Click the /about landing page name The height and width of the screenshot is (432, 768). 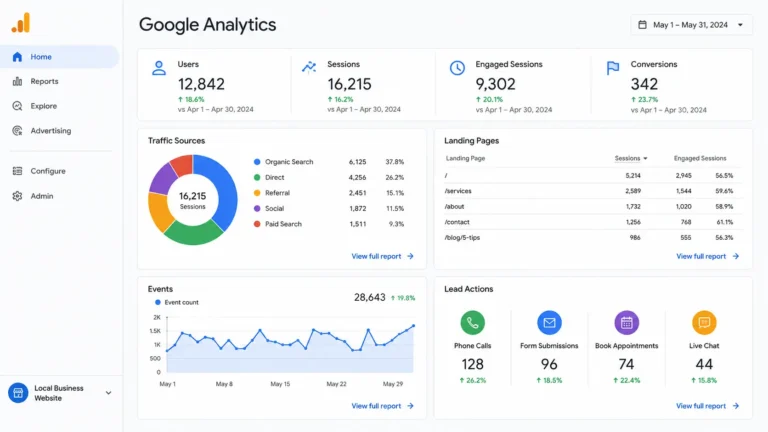454,207
